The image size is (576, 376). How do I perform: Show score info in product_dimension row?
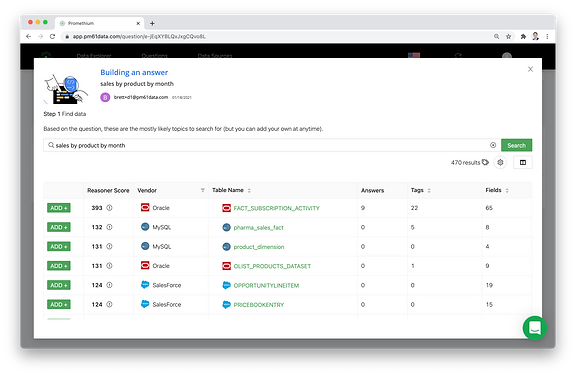pos(109,246)
